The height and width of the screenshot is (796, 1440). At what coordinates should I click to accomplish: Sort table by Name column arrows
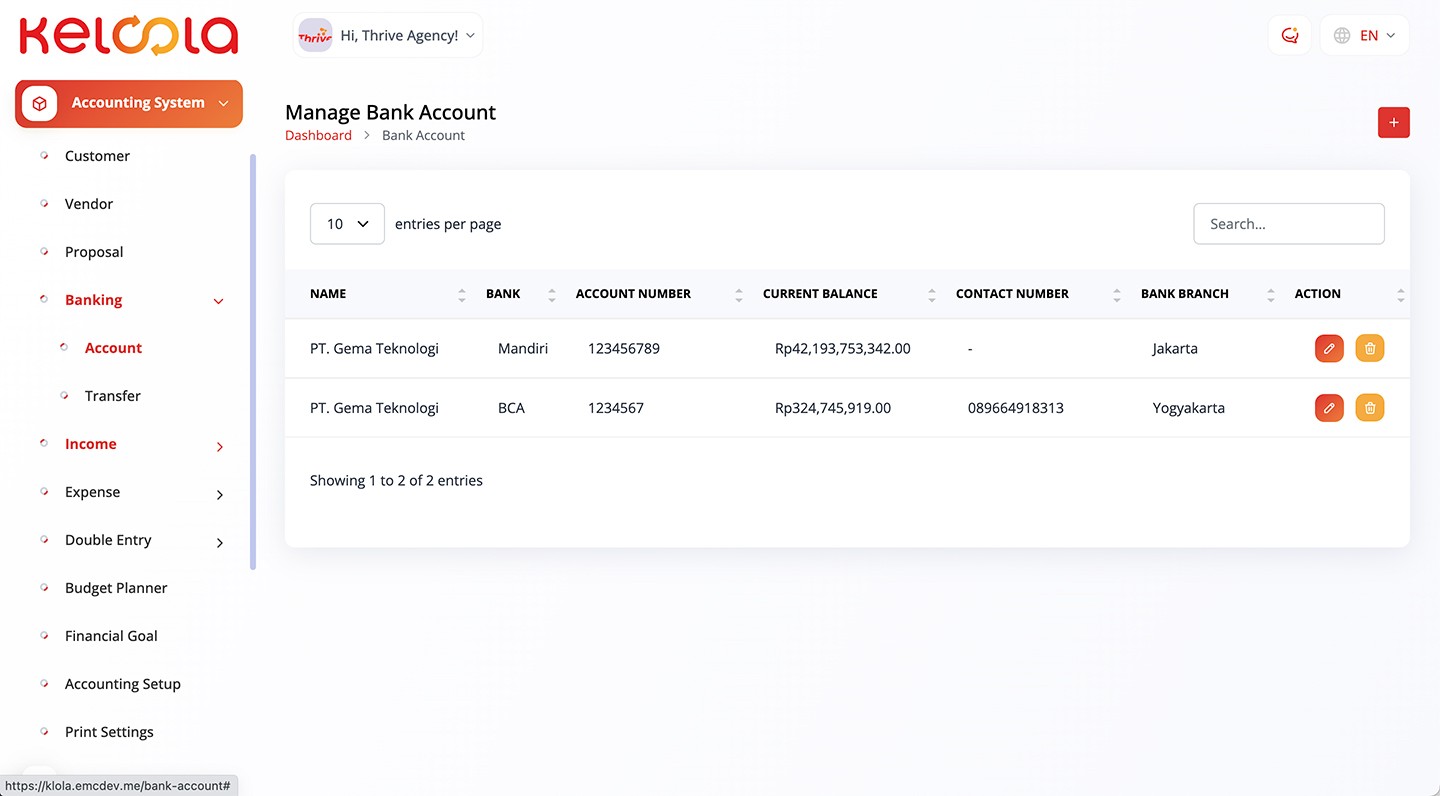pos(461,294)
